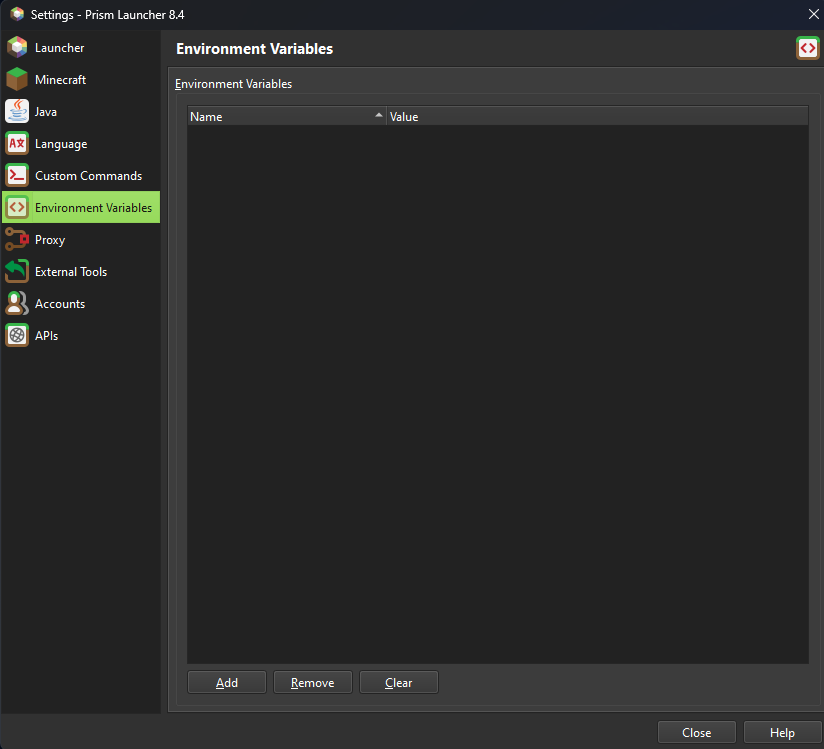Click the Environment Variables group label
Screen dimensions: 824x749
pyautogui.click(x=233, y=84)
